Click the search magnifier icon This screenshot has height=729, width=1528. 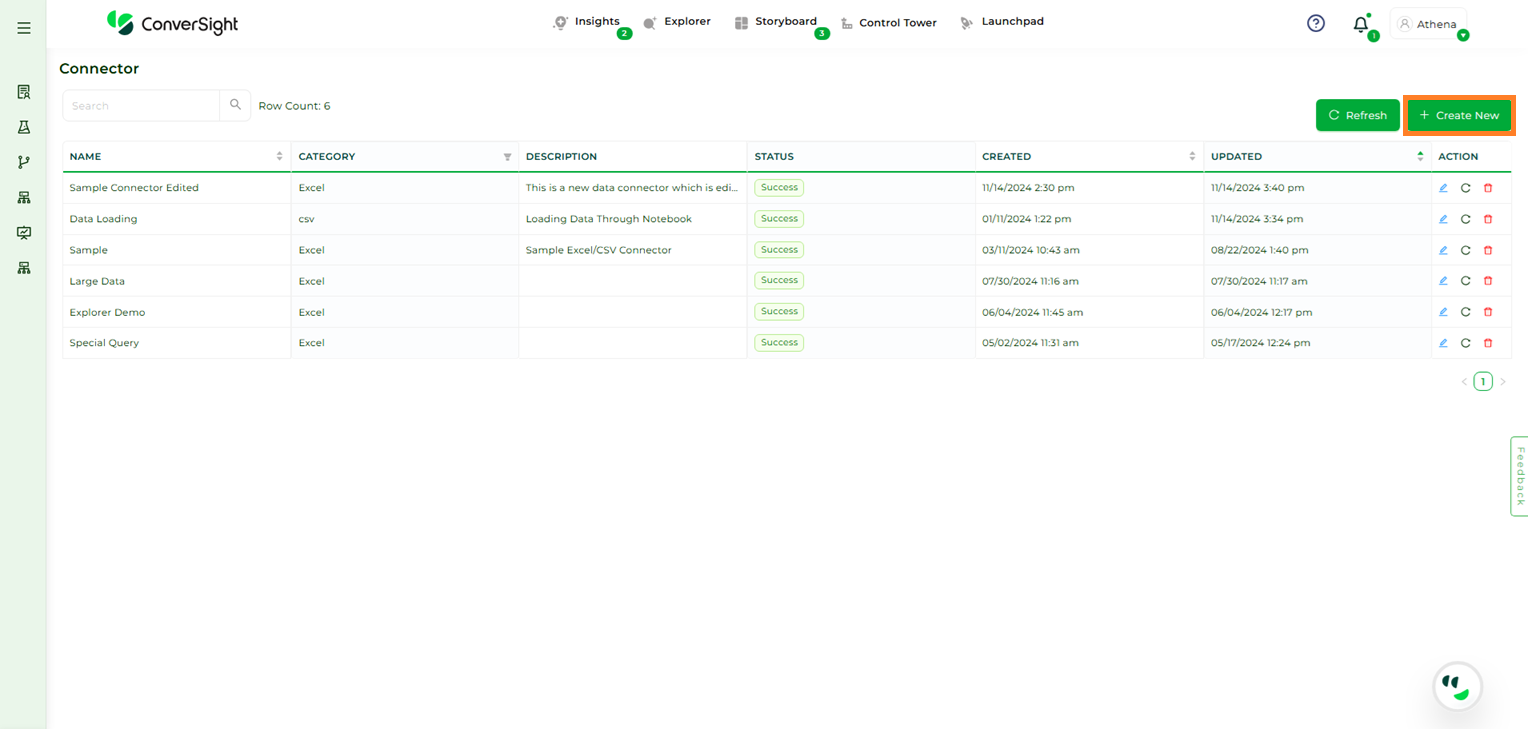pos(235,105)
